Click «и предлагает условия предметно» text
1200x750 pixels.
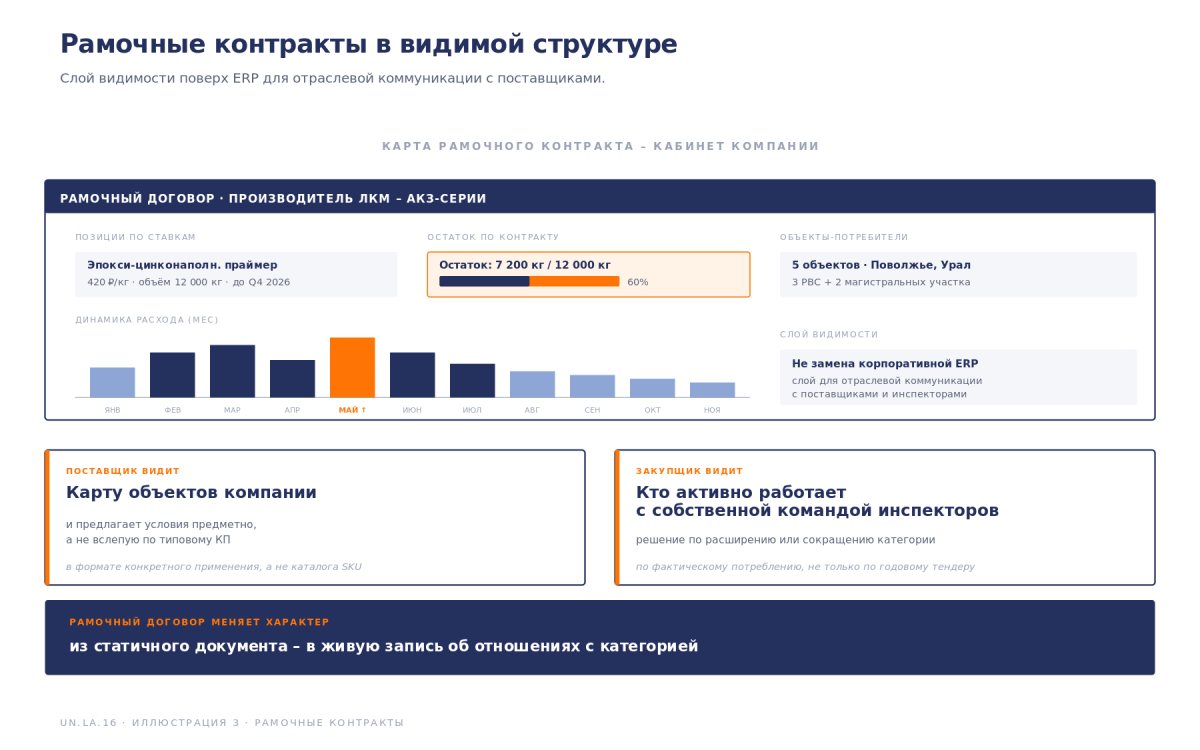click(x=161, y=524)
